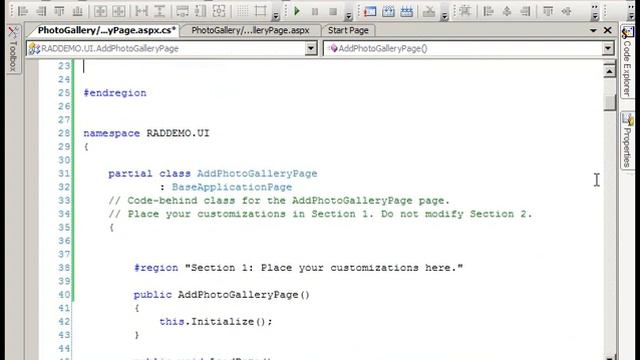Click the greyed grid icon after the separator
The image size is (640, 360).
(x=465, y=11)
